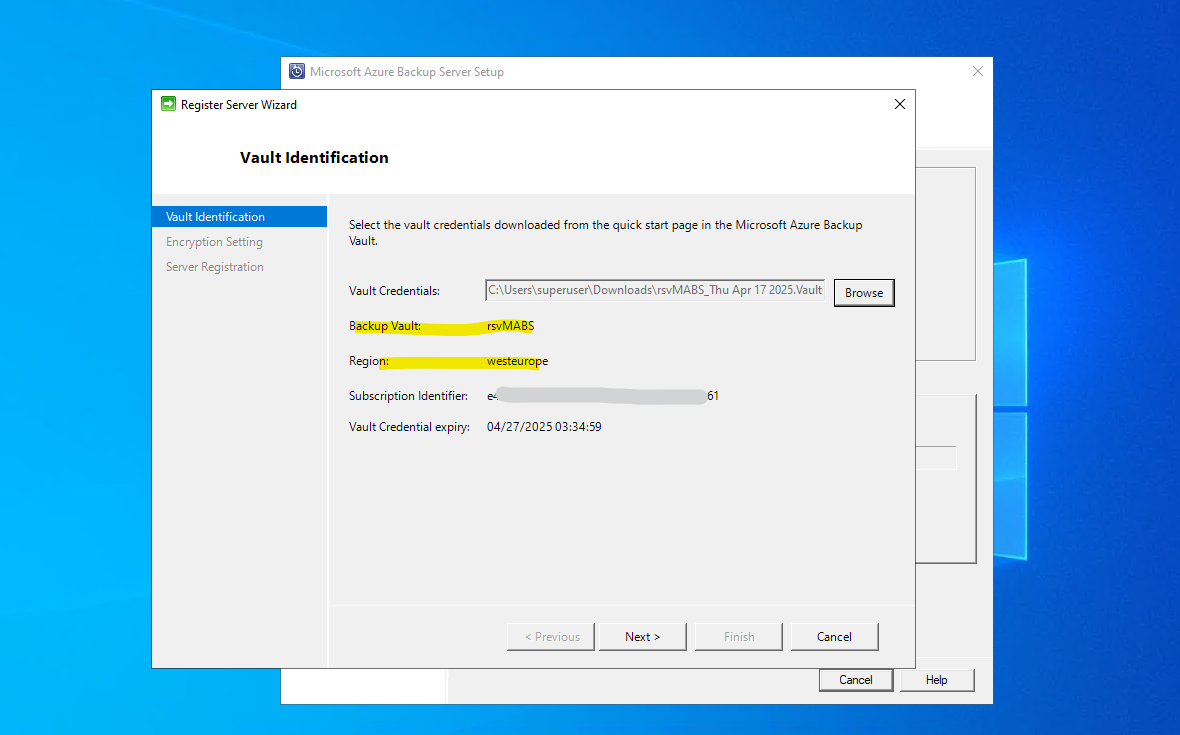Image resolution: width=1180 pixels, height=735 pixels.
Task: Select the Server Registration step
Action: (x=214, y=267)
